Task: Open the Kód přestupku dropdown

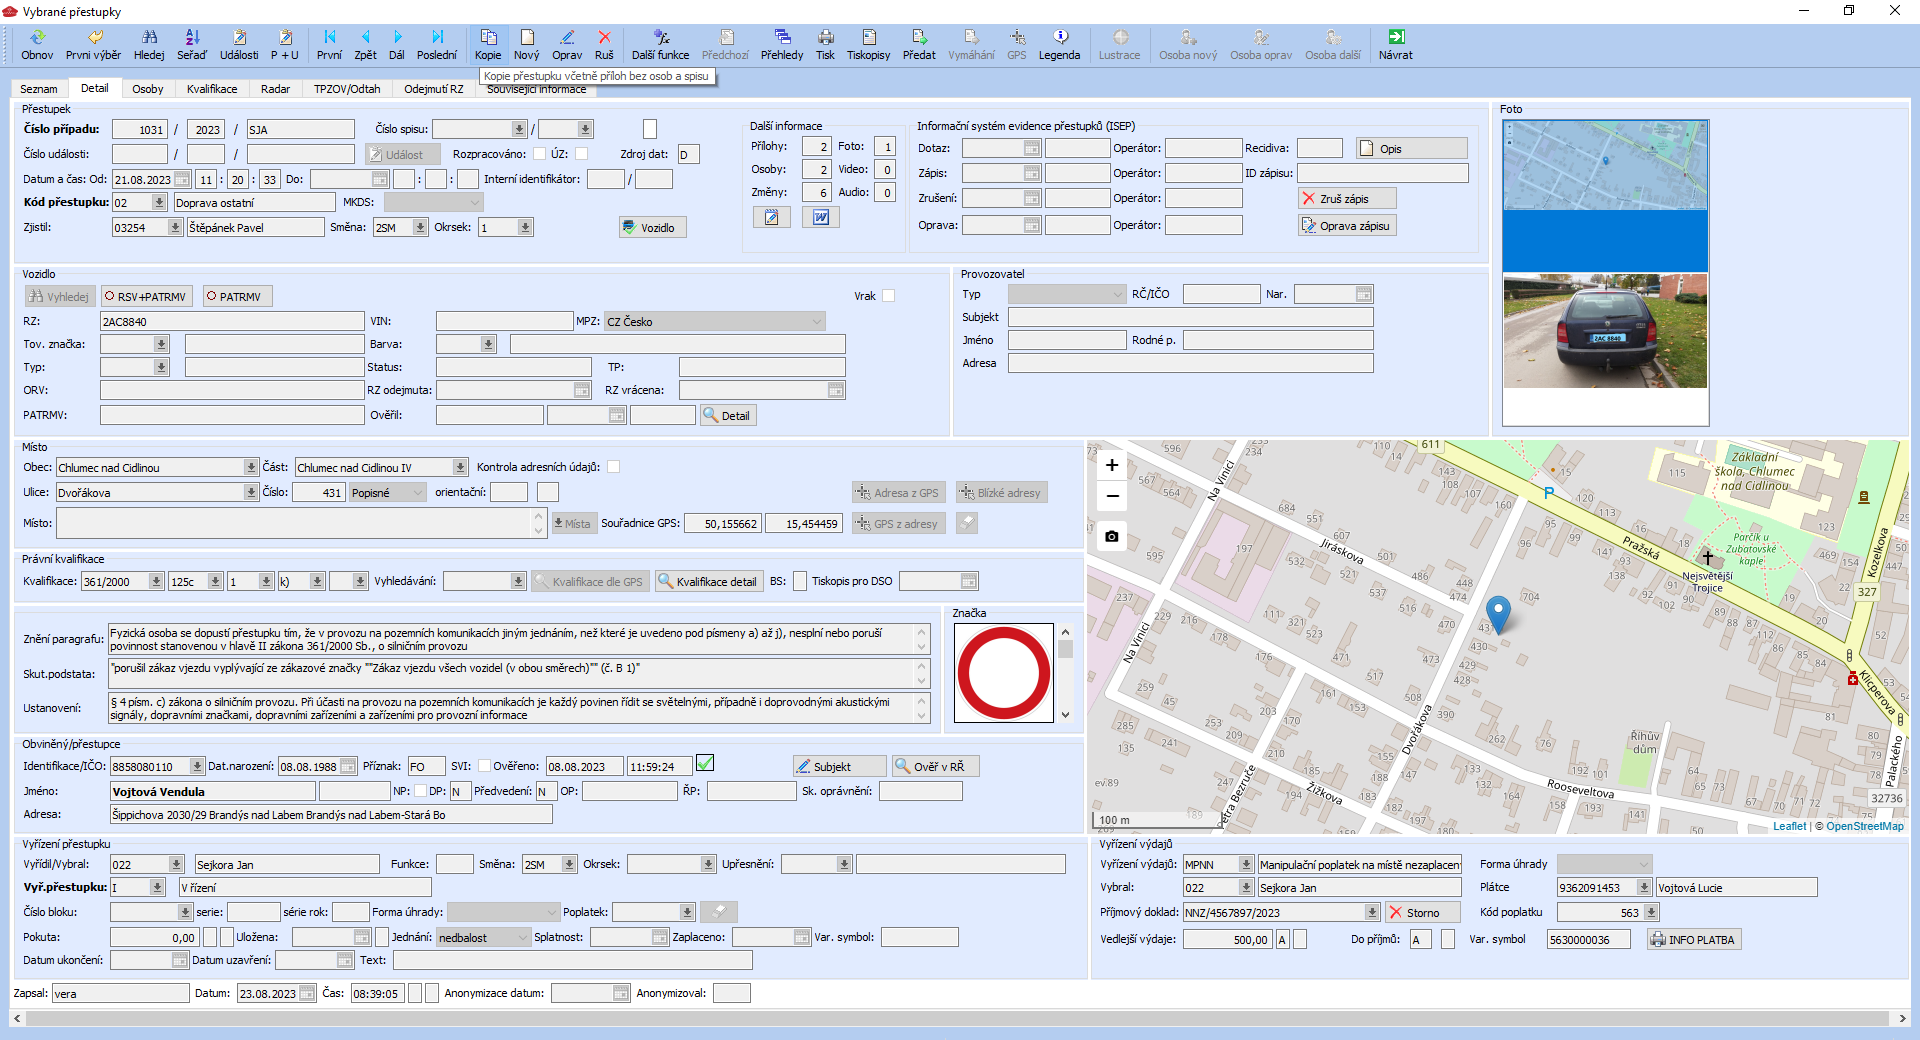Action: click(x=159, y=202)
